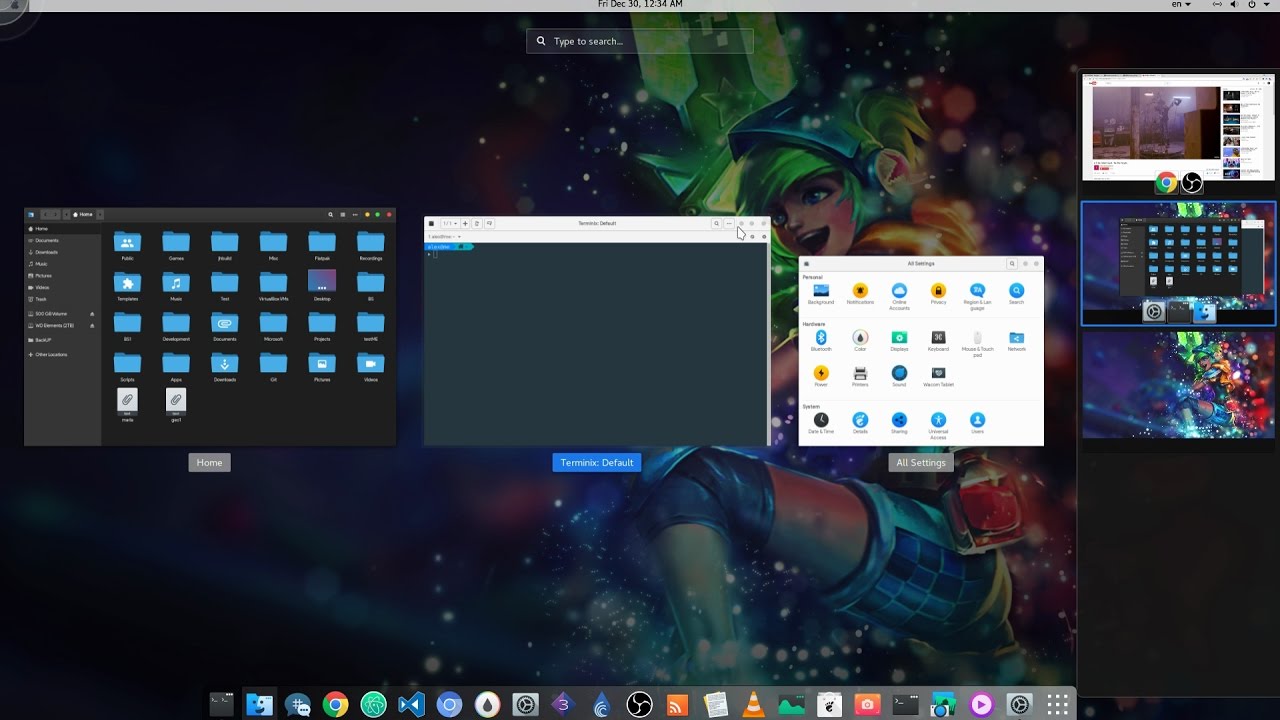Open the purple media player dash icon
Image resolution: width=1280 pixels, height=720 pixels.
tap(981, 705)
